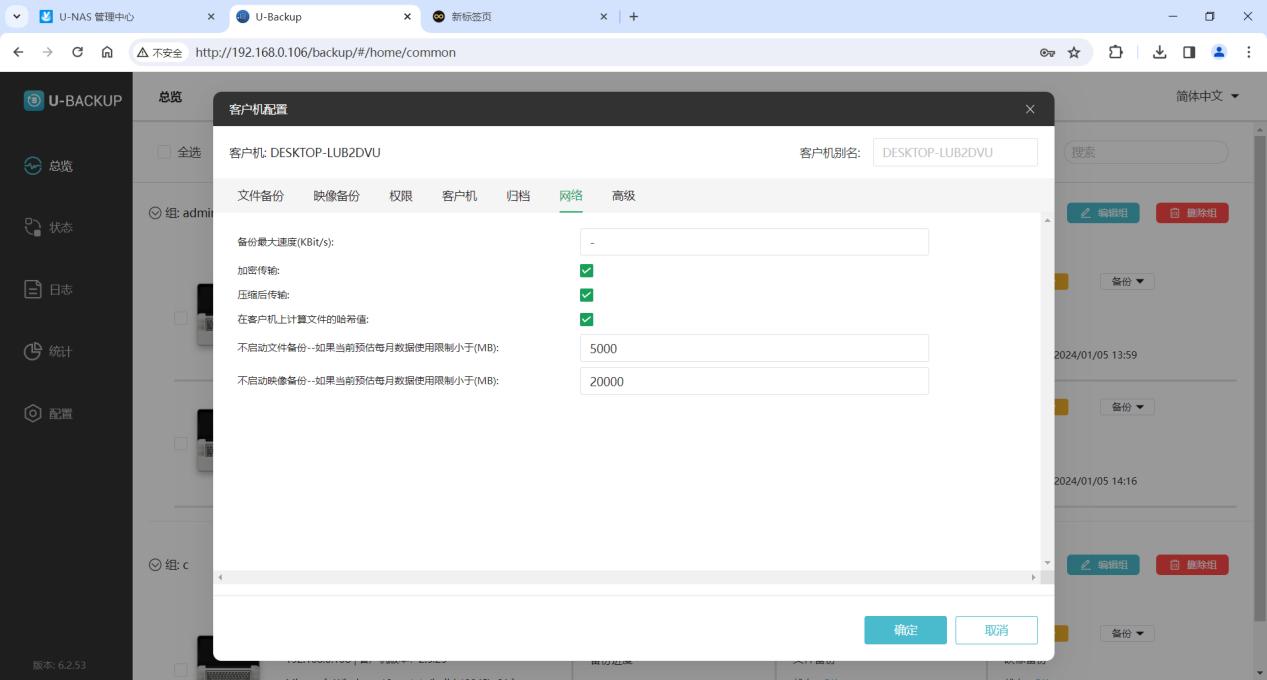Viewport: 1267px width, 680px height.
Task: Open the 统计 statistics sidebar icon
Action: click(x=33, y=352)
